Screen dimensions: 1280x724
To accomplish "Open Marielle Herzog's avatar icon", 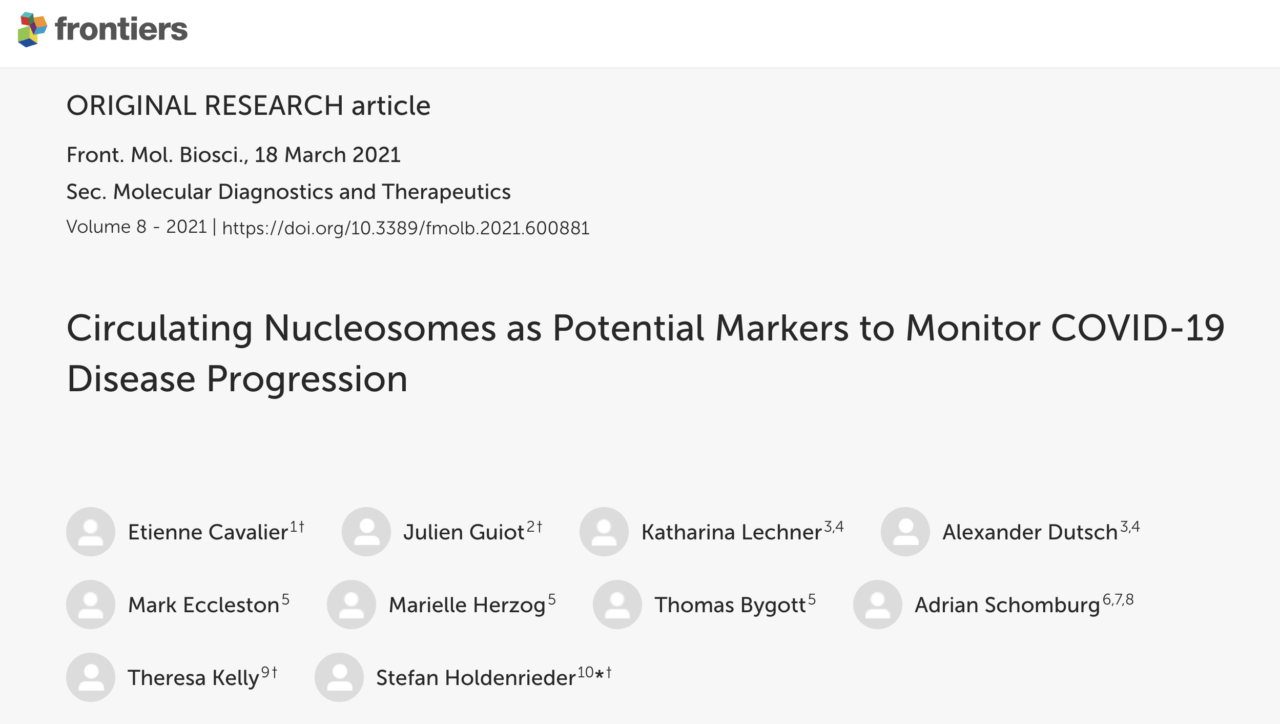I will (352, 605).
